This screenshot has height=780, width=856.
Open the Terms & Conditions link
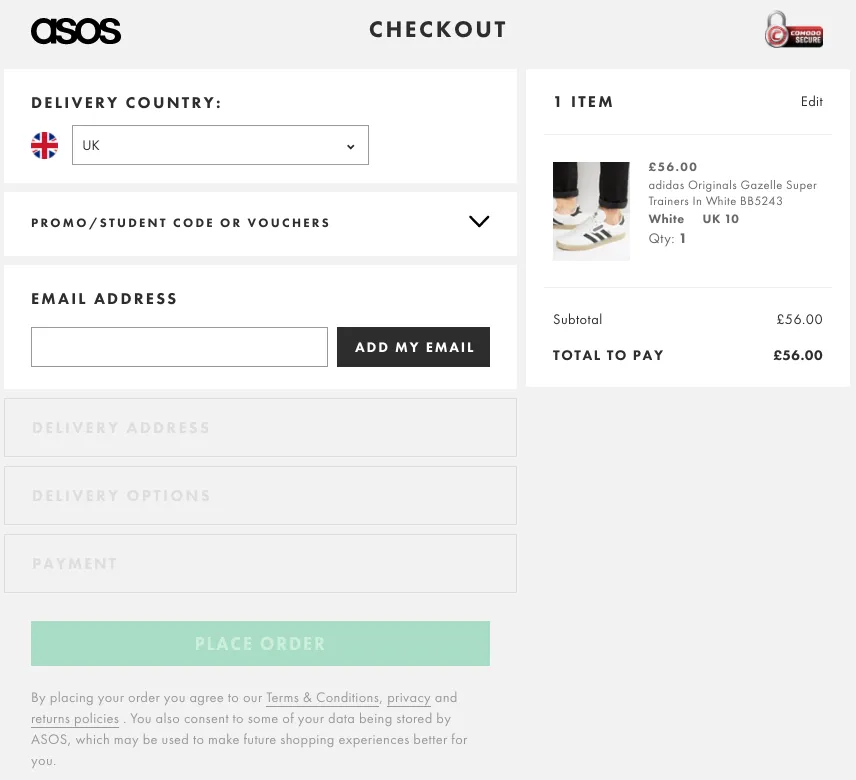point(322,698)
